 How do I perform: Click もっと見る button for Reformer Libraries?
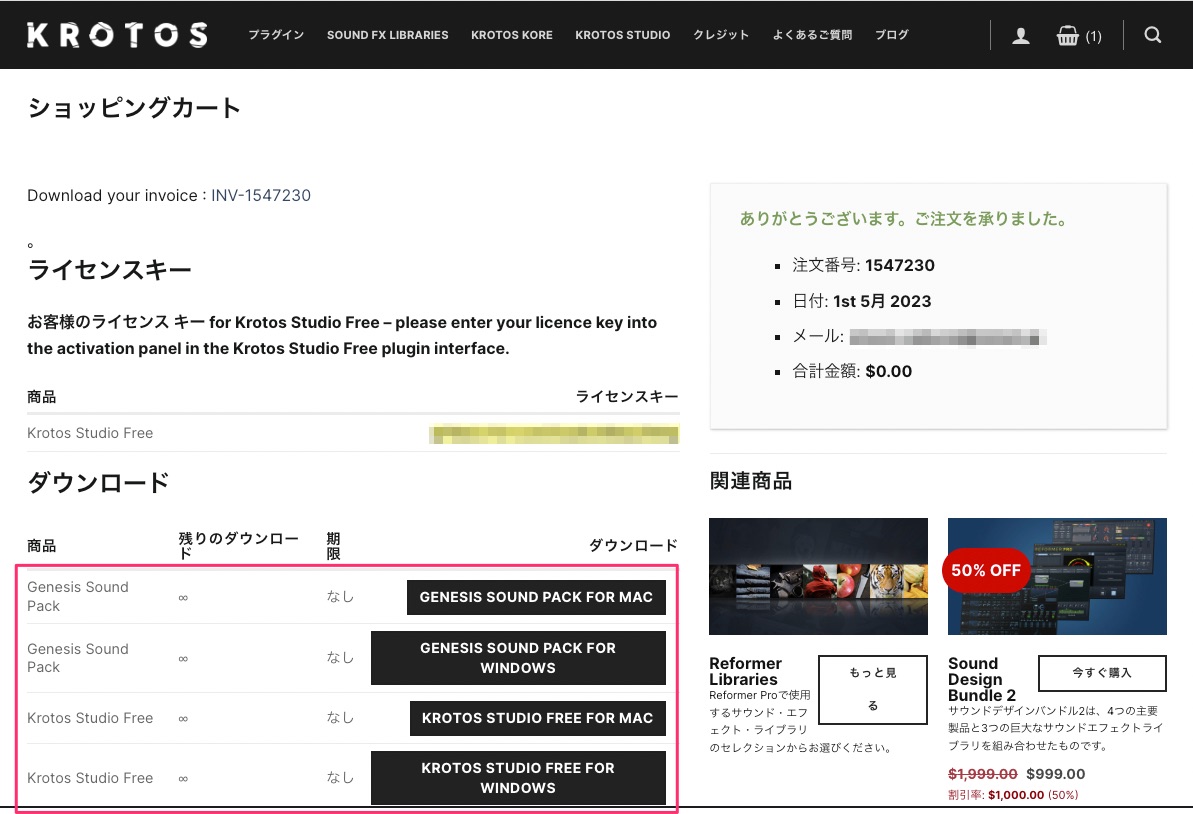873,689
